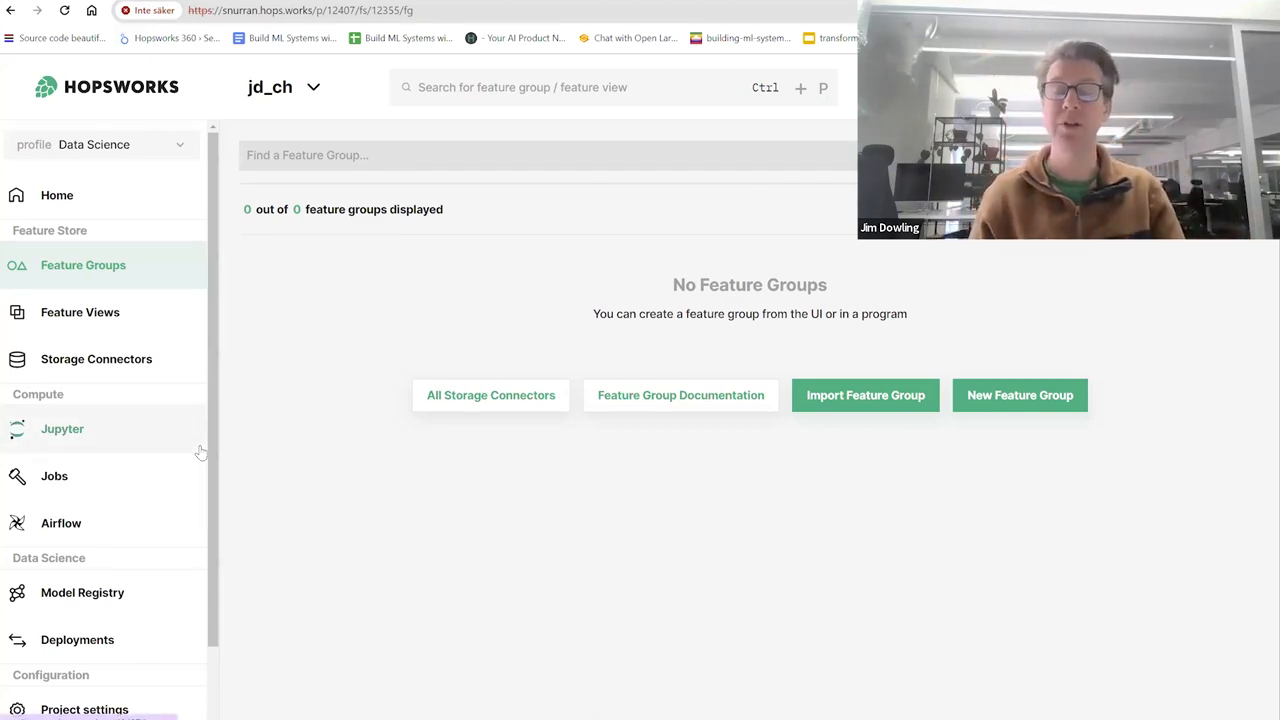Click the Airflow pinwheel icon
The width and height of the screenshot is (1280, 720).
pyautogui.click(x=17, y=523)
